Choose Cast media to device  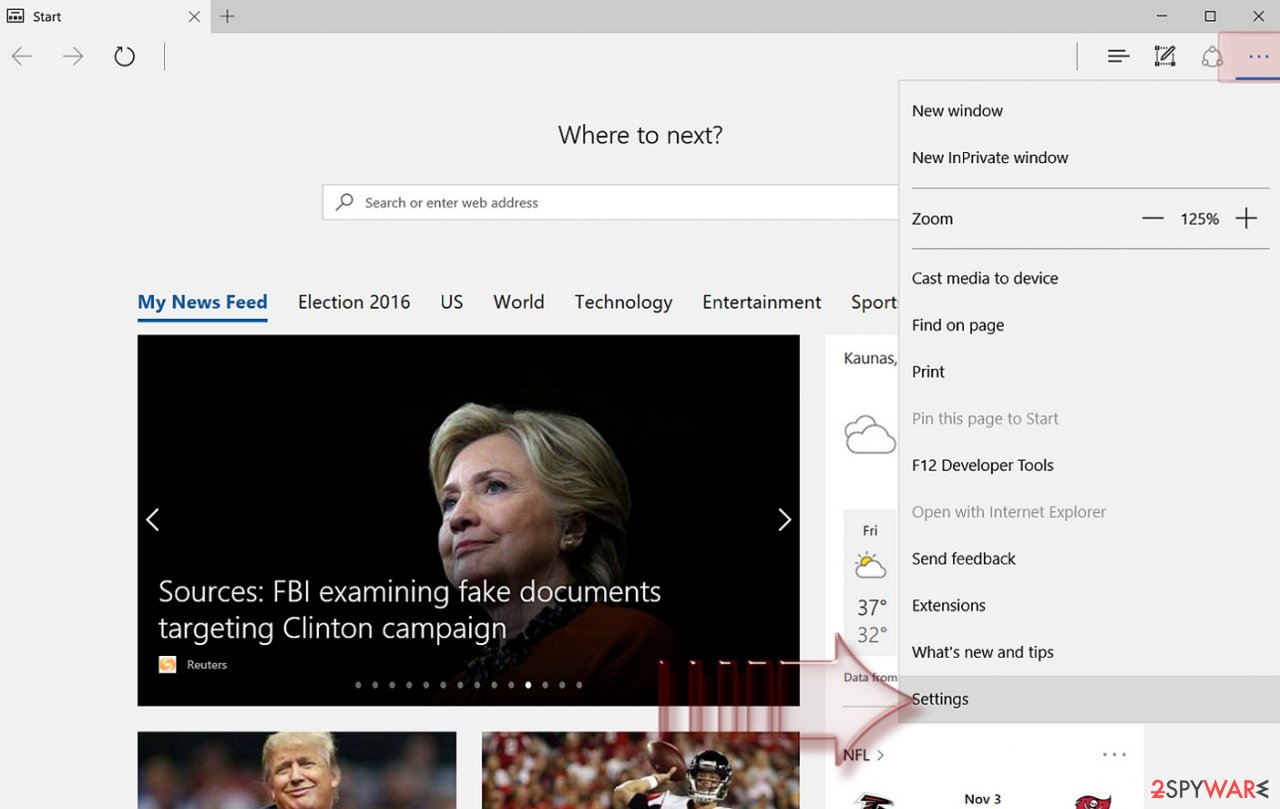pyautogui.click(x=985, y=279)
